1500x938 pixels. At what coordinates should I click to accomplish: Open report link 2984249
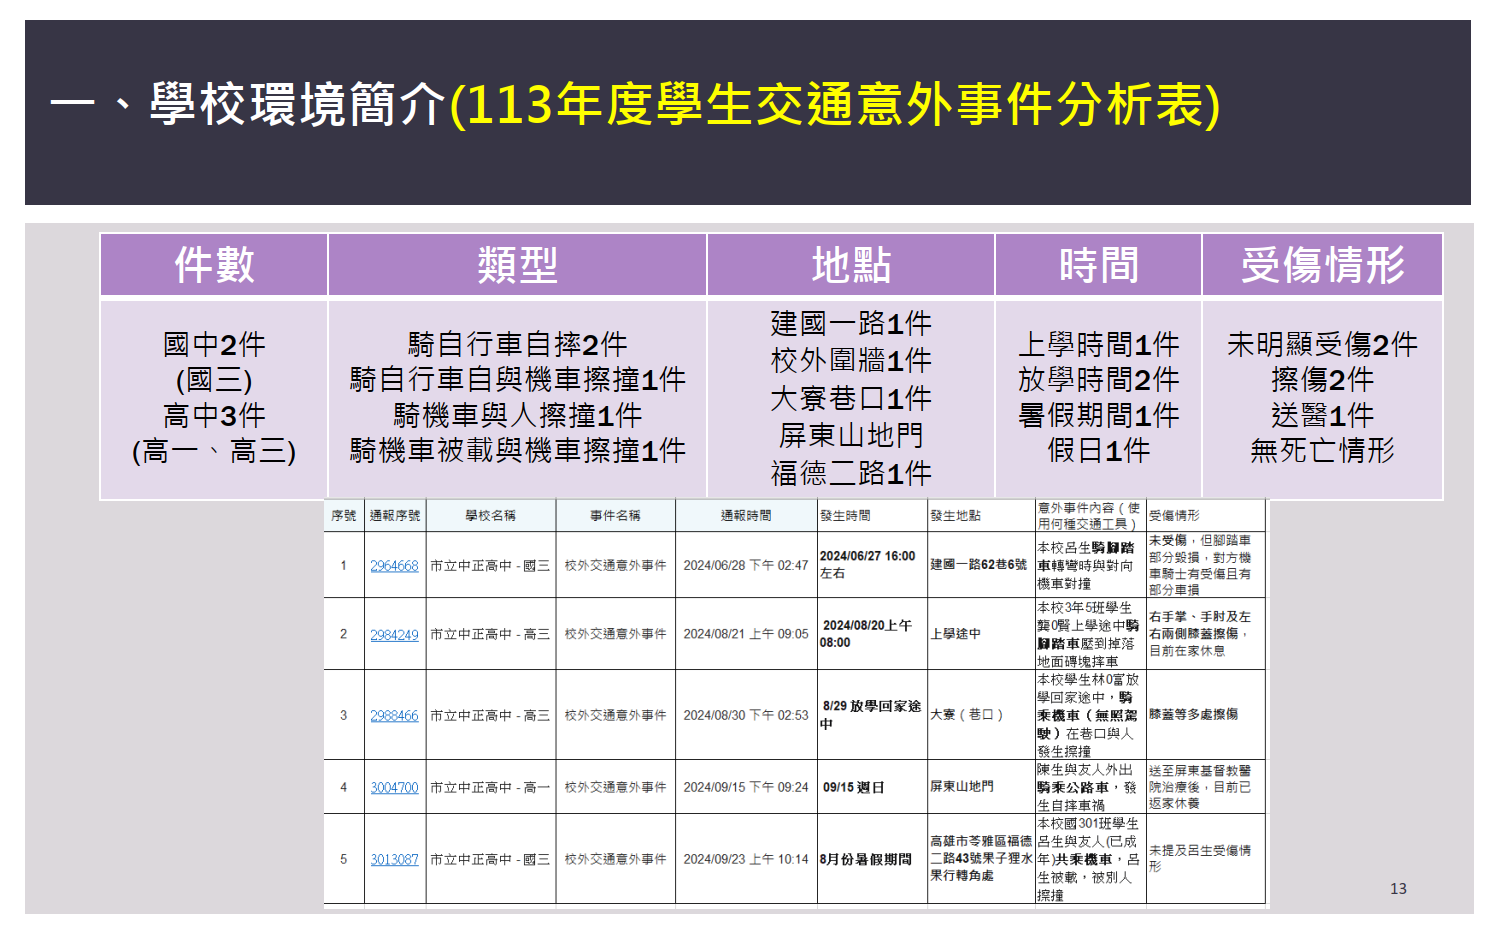(x=394, y=635)
